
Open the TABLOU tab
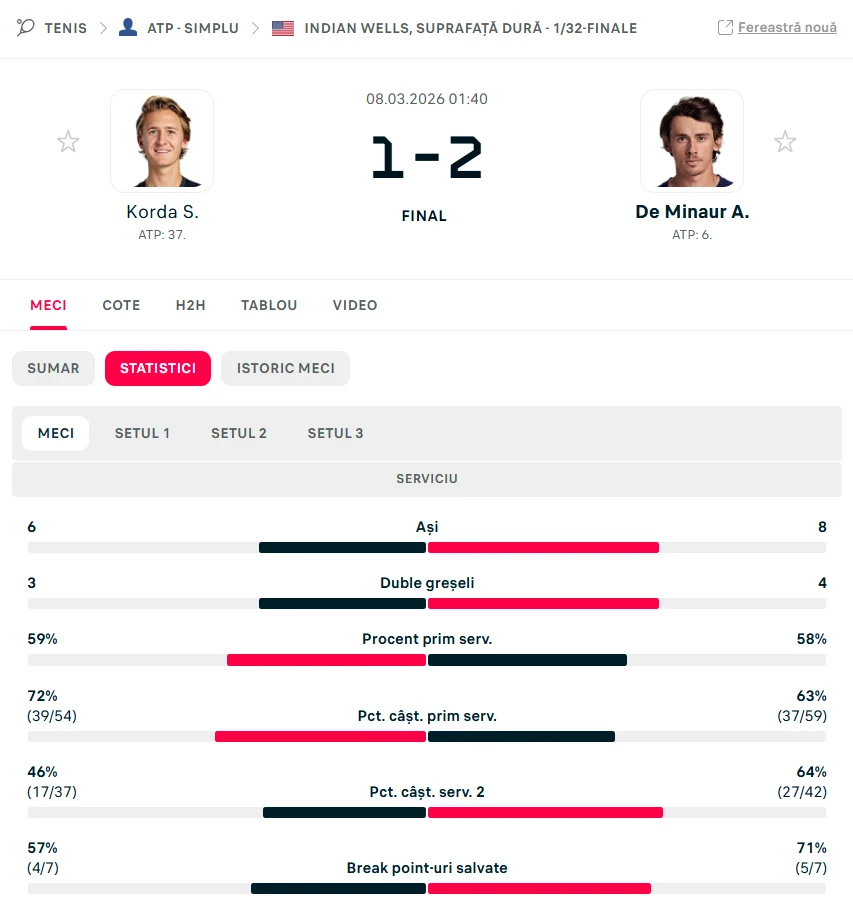click(x=269, y=305)
